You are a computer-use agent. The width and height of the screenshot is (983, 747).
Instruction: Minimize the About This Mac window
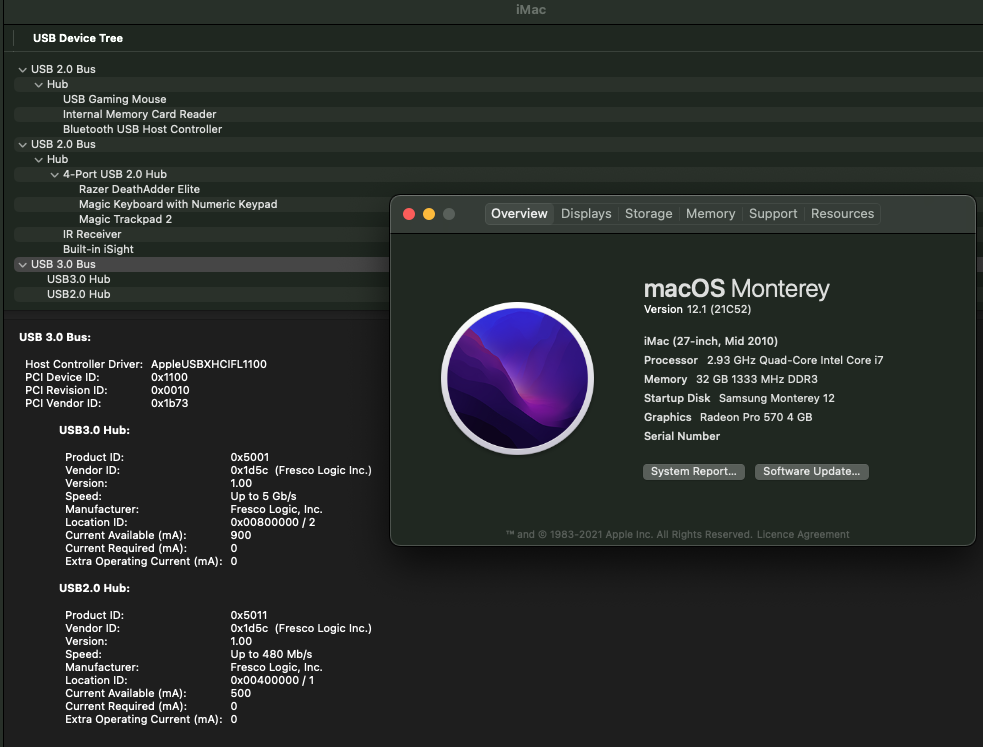point(429,214)
